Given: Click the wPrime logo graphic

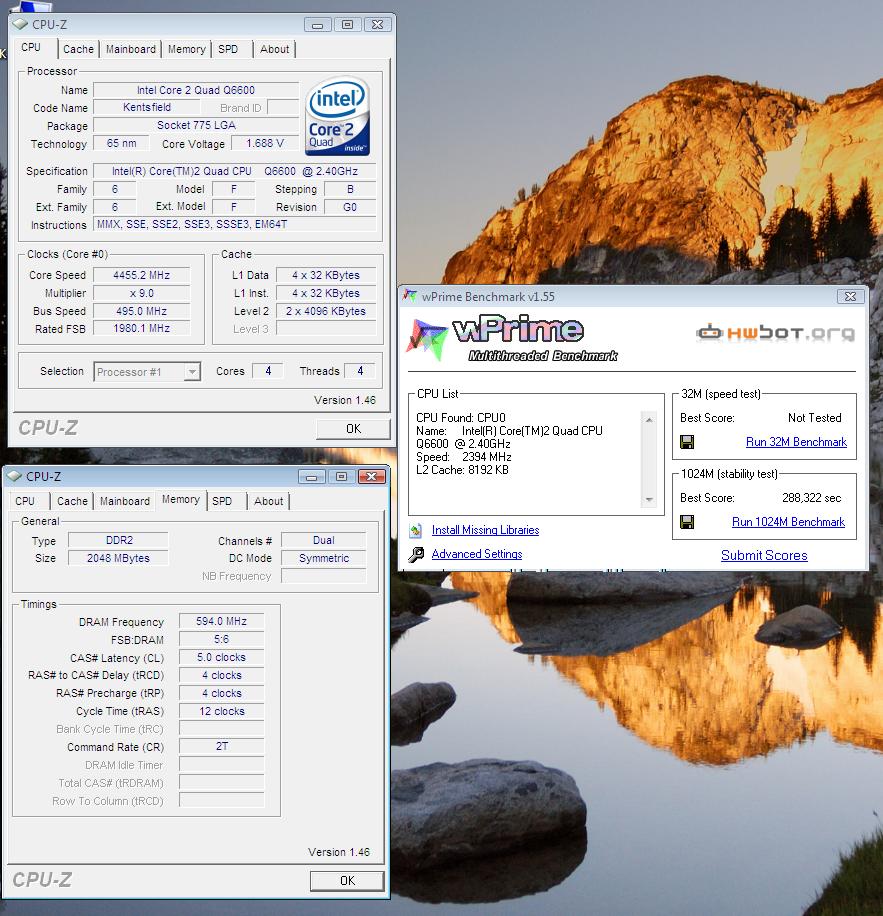Looking at the screenshot, I should [512, 339].
